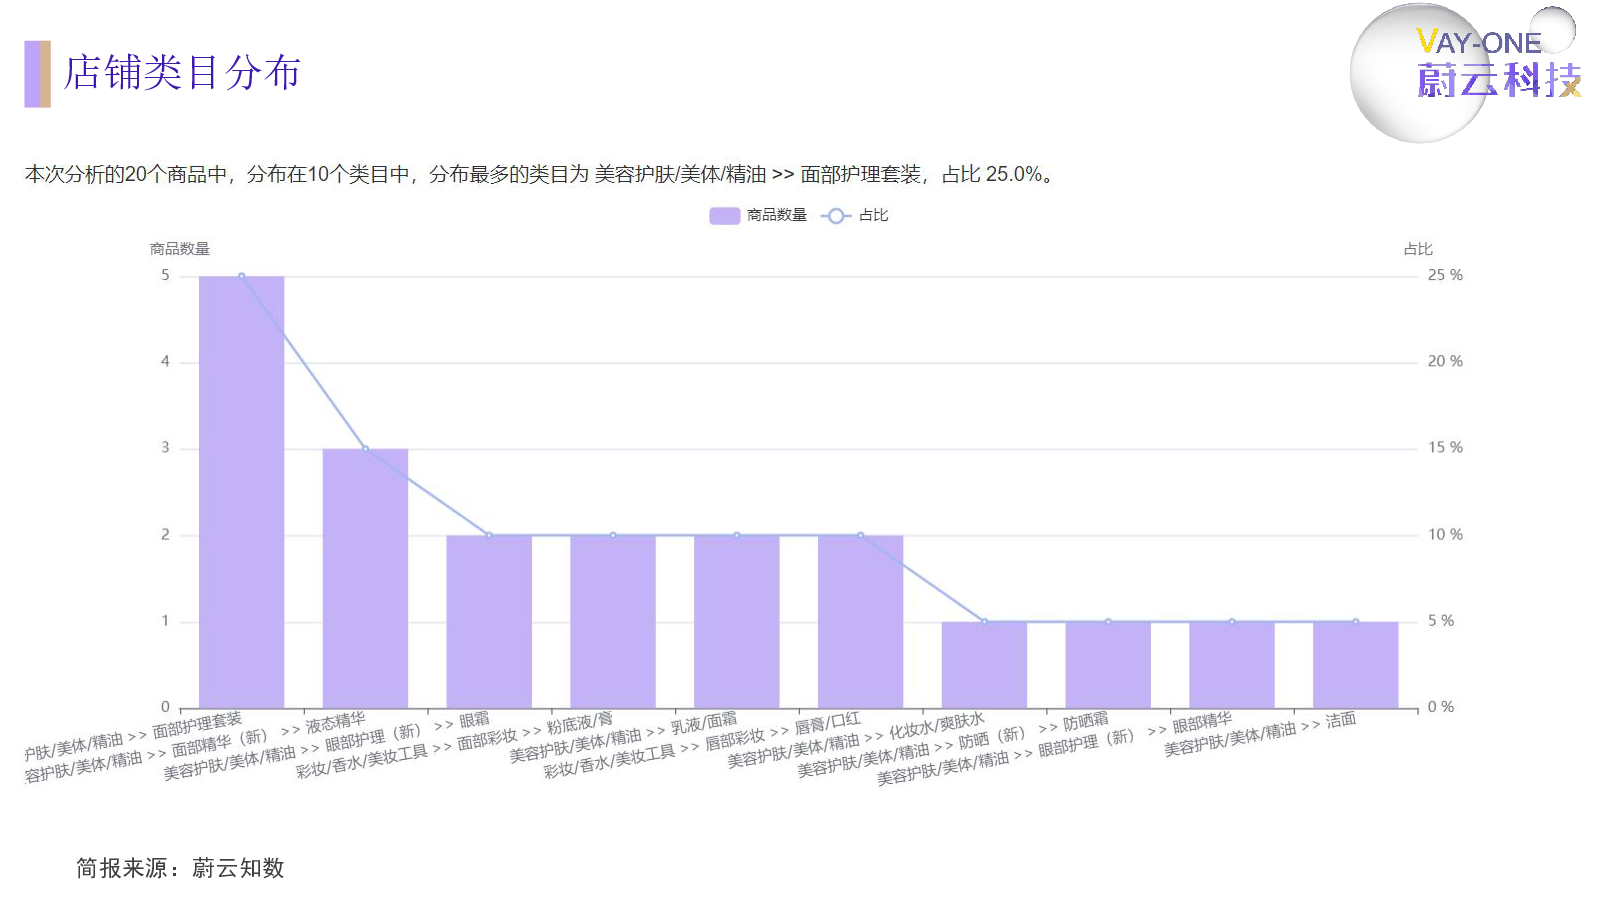Click the 占比 legend line marker icon
Screen dimensions: 1600x900
835,216
